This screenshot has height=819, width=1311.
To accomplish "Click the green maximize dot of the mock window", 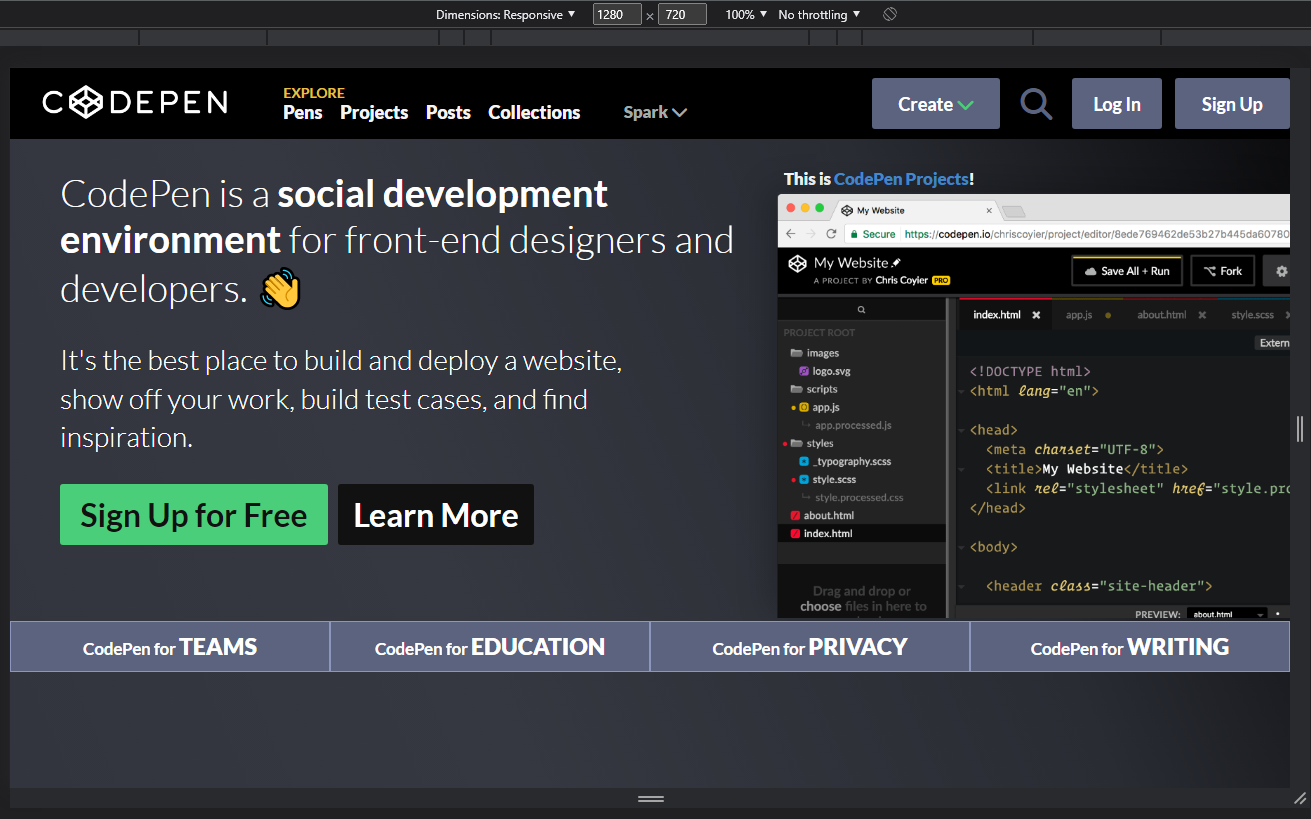I will coord(820,208).
